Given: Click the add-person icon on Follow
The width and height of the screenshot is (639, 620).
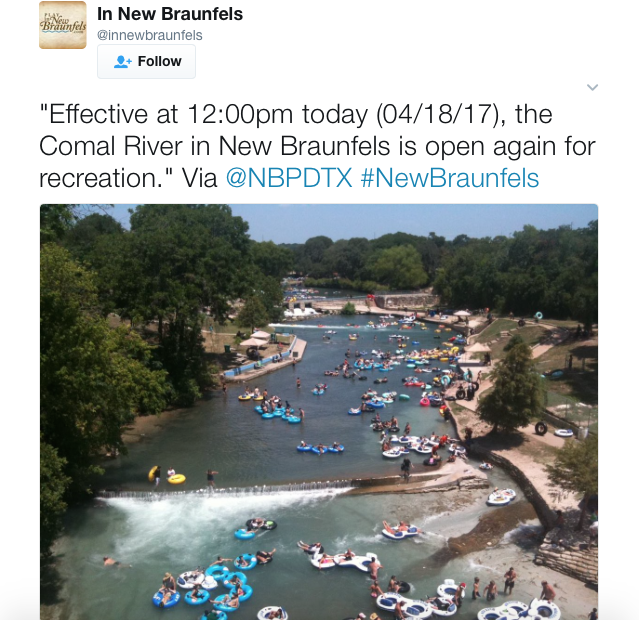Looking at the screenshot, I should pos(123,62).
